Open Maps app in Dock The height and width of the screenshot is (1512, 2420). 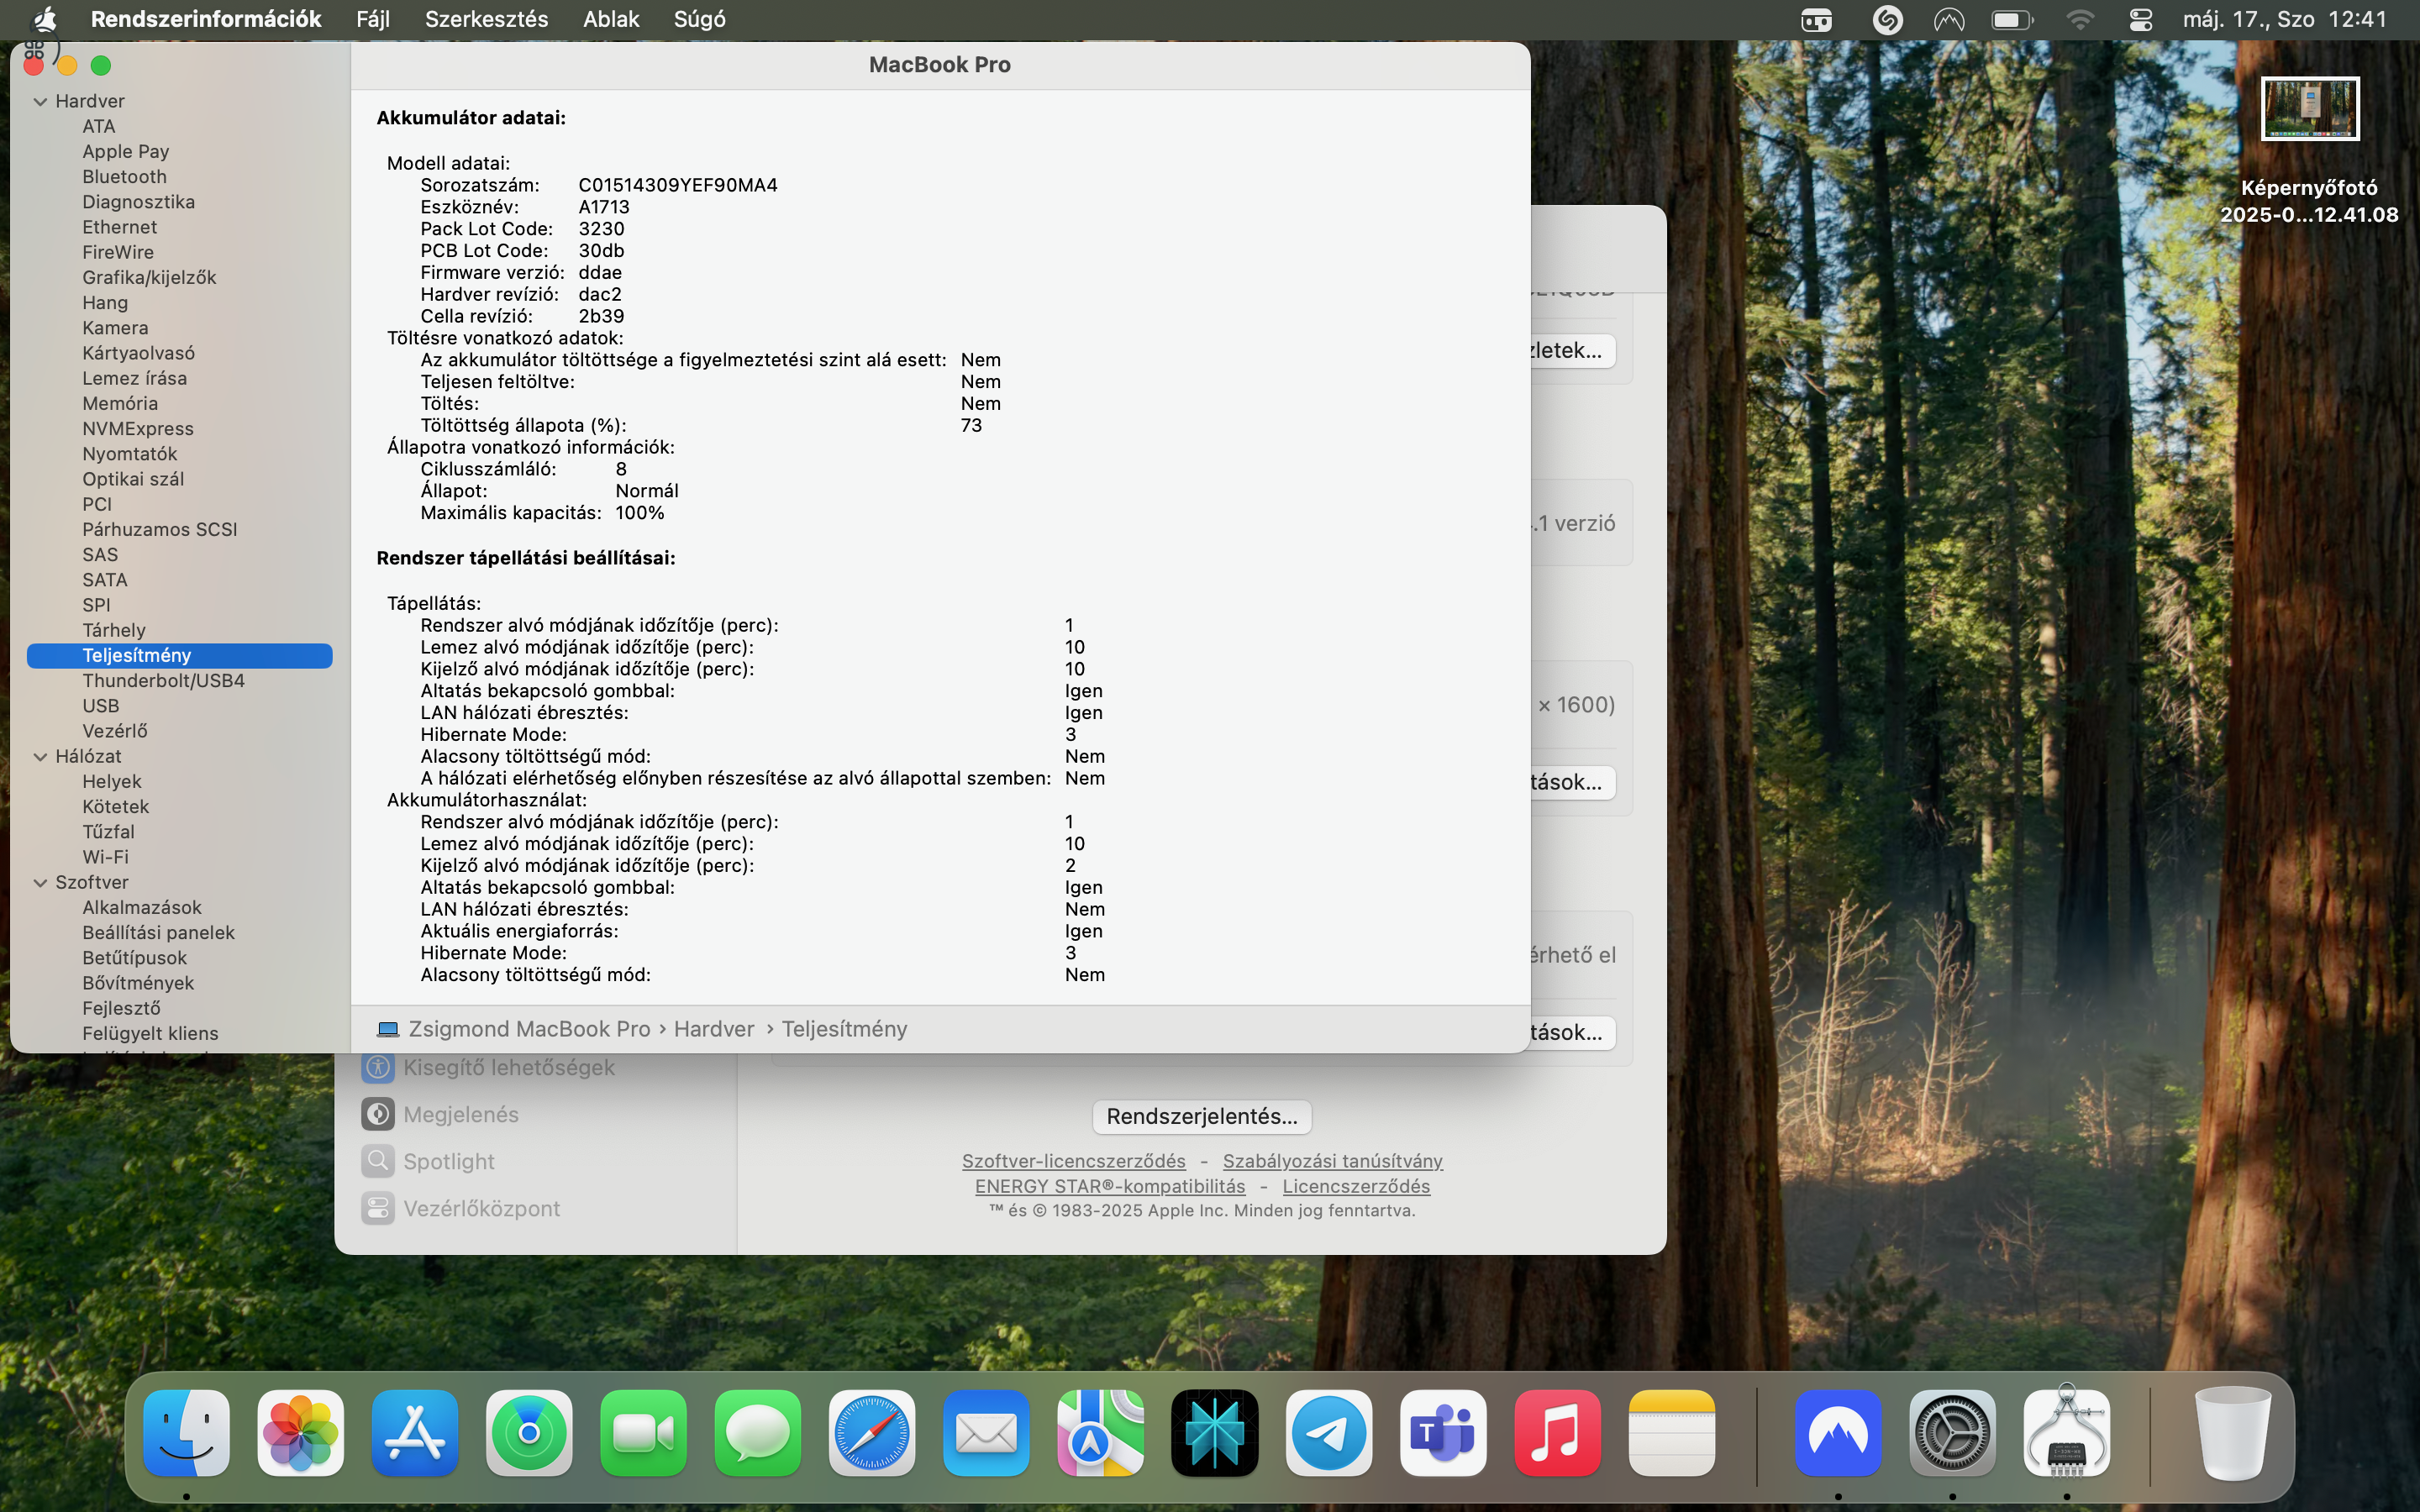[x=1100, y=1433]
